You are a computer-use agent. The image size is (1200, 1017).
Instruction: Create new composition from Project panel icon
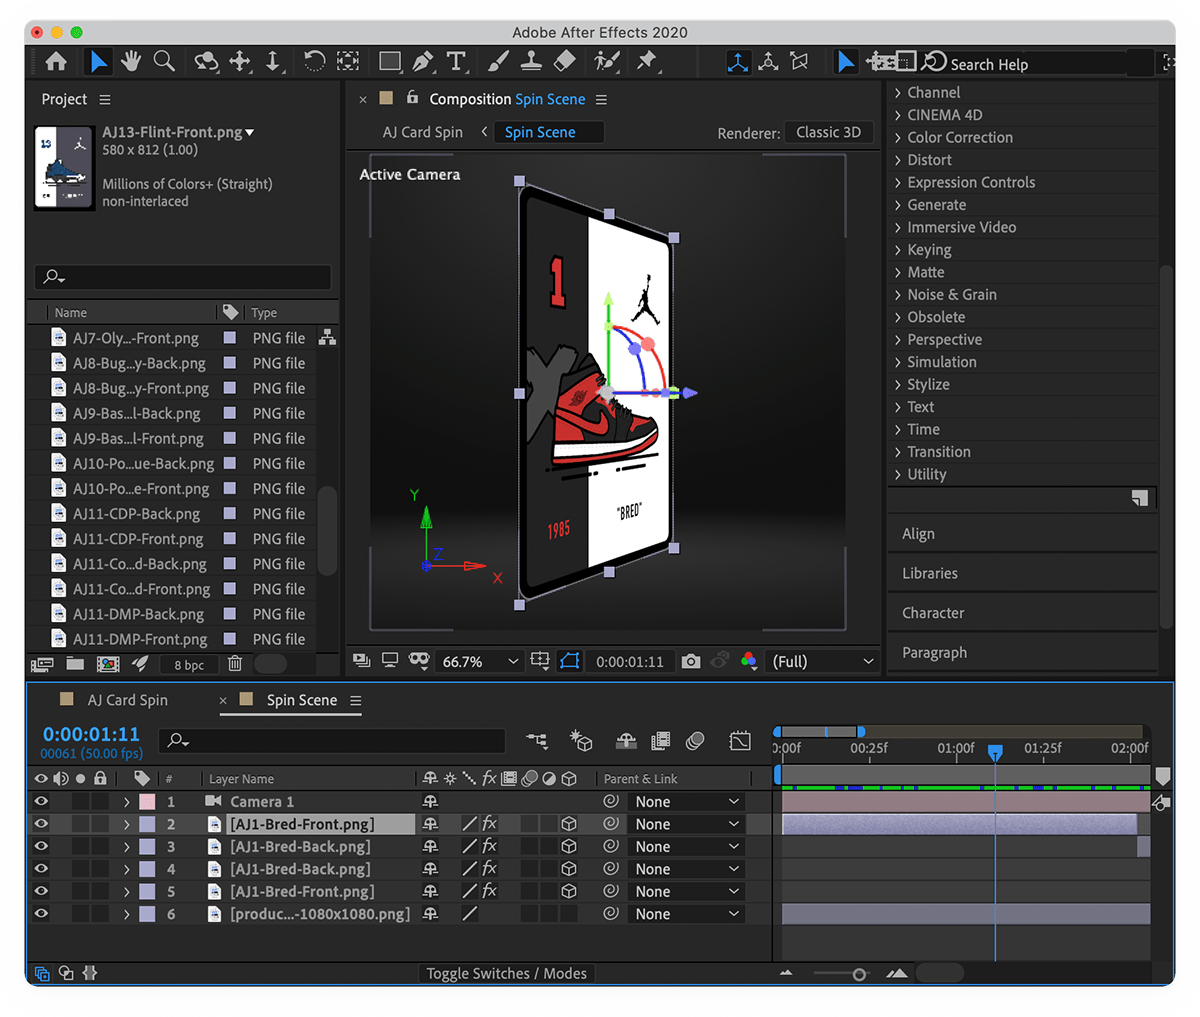(x=108, y=663)
